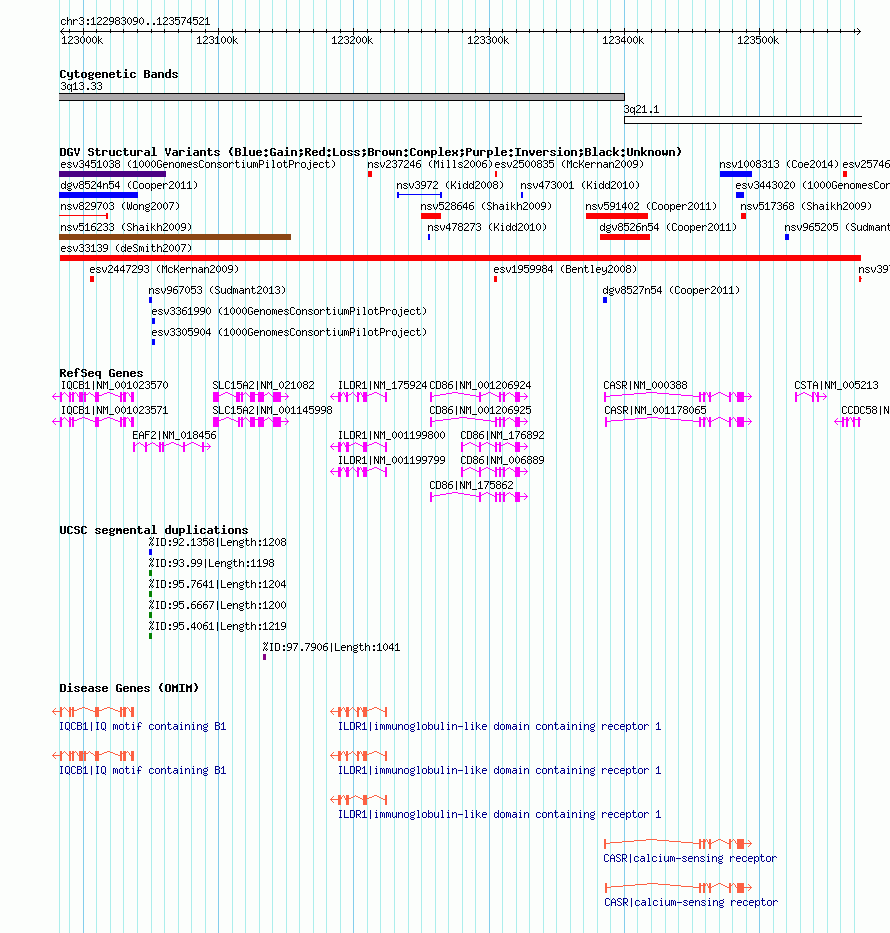Image resolution: width=890 pixels, height=933 pixels.
Task: Click the 3q13.33 cytogenetic band bar
Action: [342, 97]
